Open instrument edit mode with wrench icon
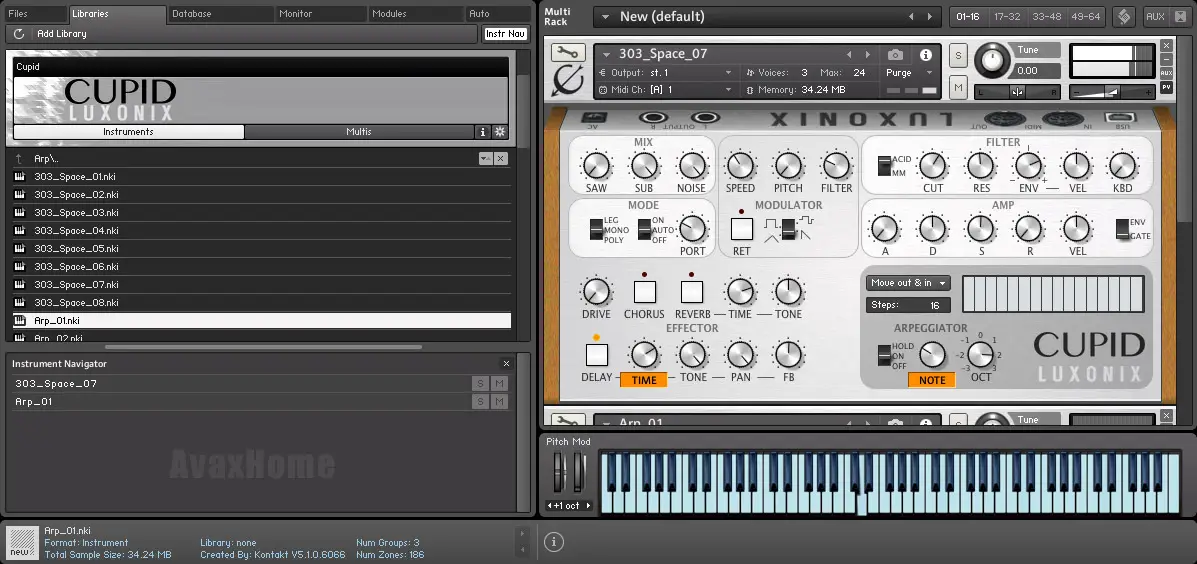Screen dimensions: 1197x564 pyautogui.click(x=568, y=52)
